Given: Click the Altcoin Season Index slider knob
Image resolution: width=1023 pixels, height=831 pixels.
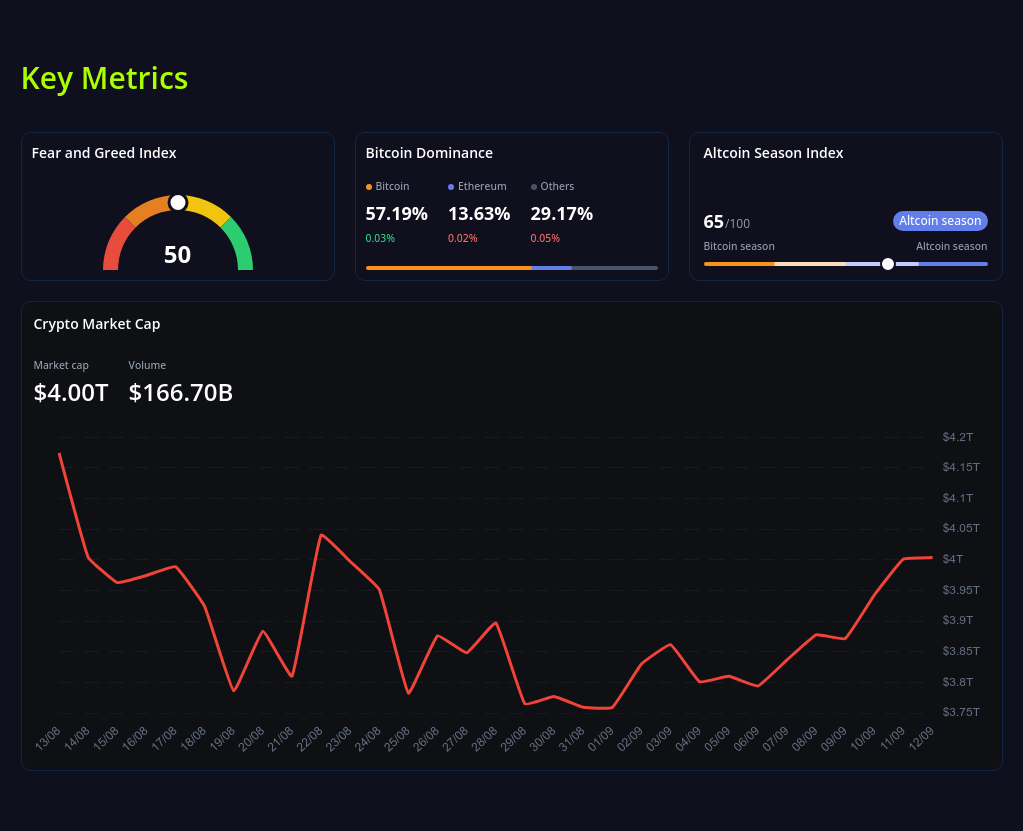Looking at the screenshot, I should (x=887, y=264).
